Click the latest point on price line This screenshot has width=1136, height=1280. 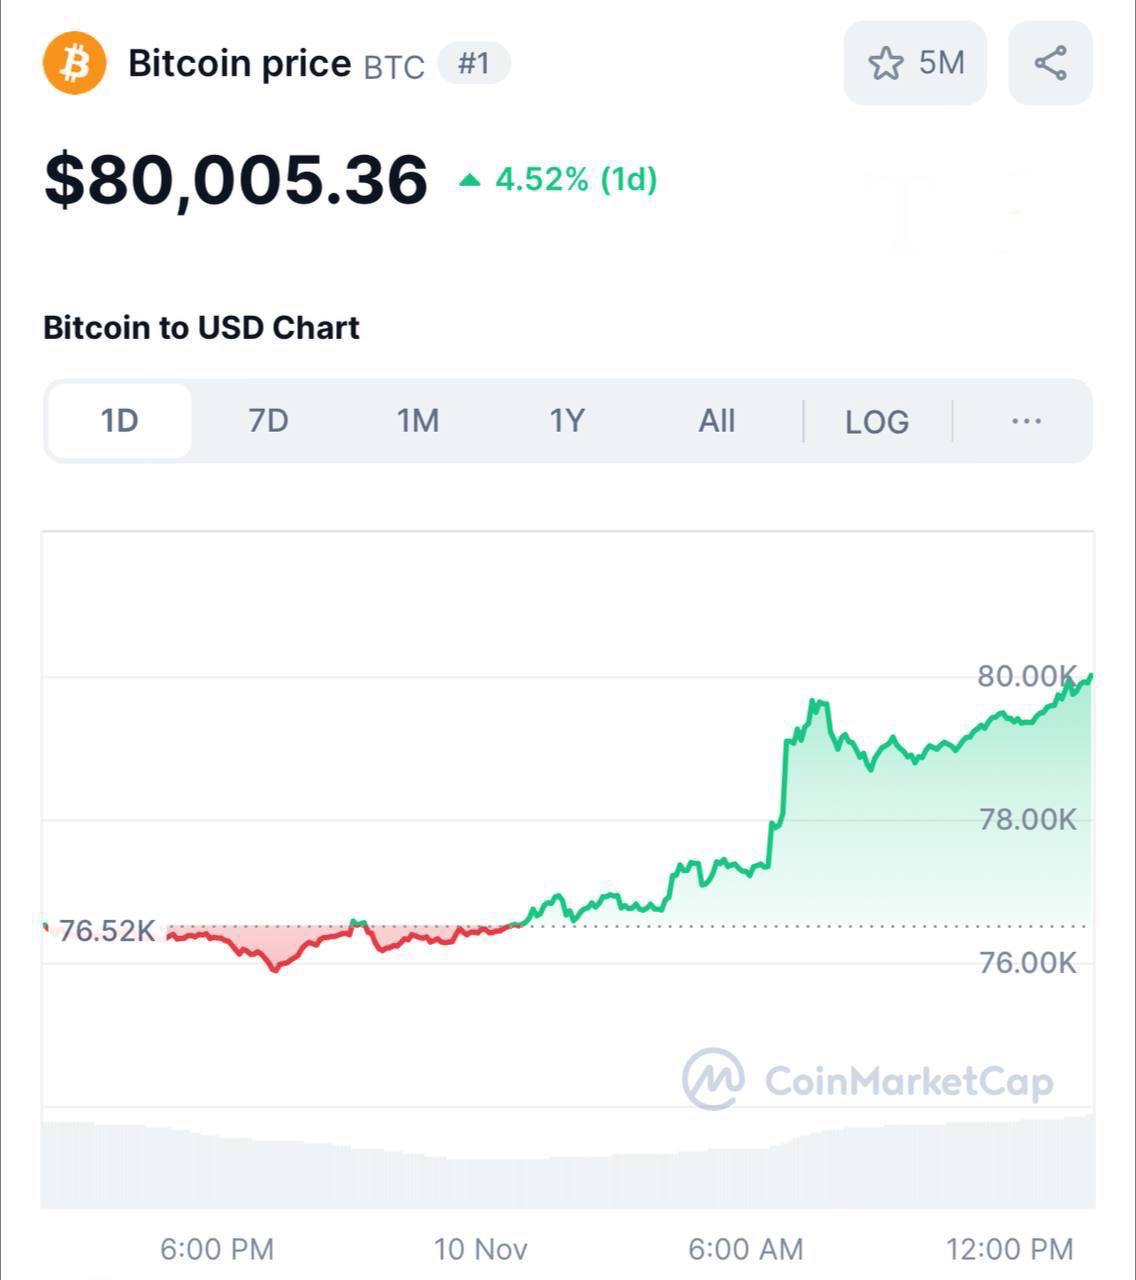coord(1090,676)
